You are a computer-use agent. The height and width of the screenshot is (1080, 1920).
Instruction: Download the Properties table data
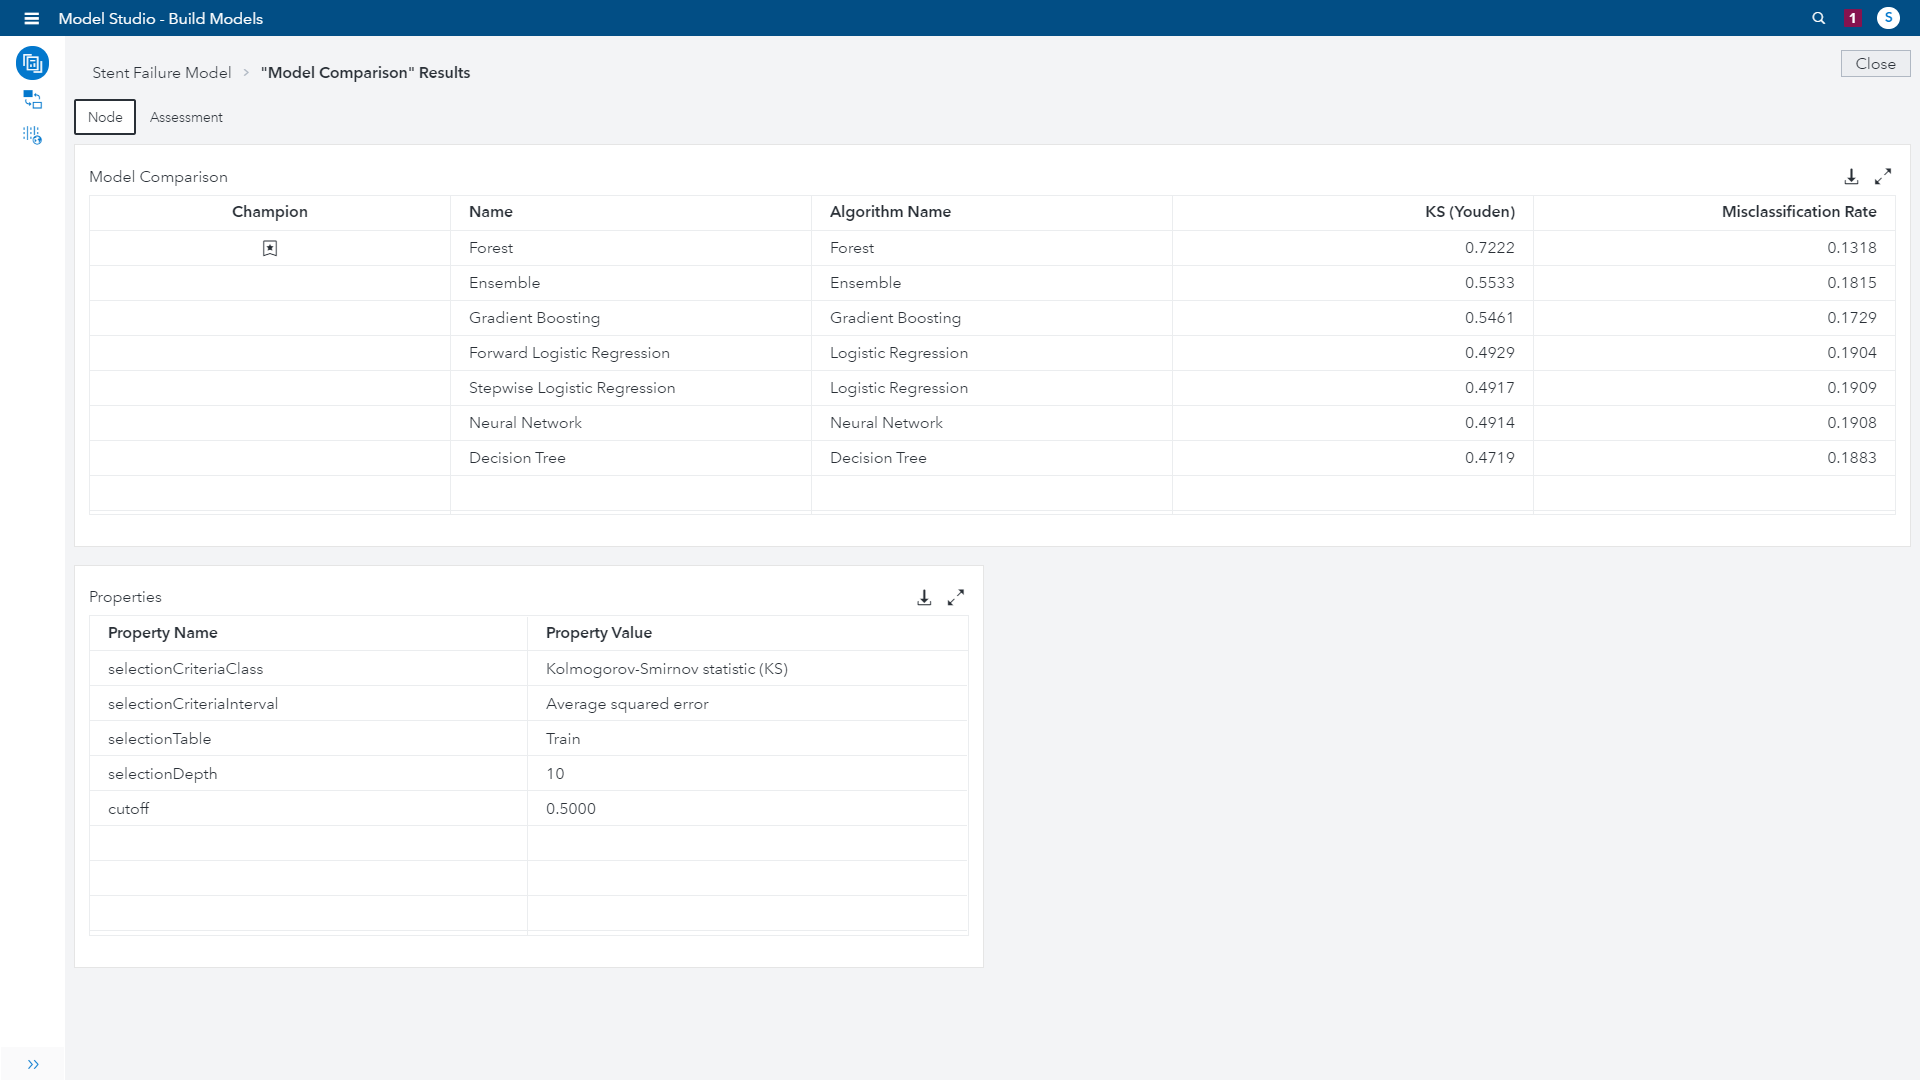[x=924, y=597]
